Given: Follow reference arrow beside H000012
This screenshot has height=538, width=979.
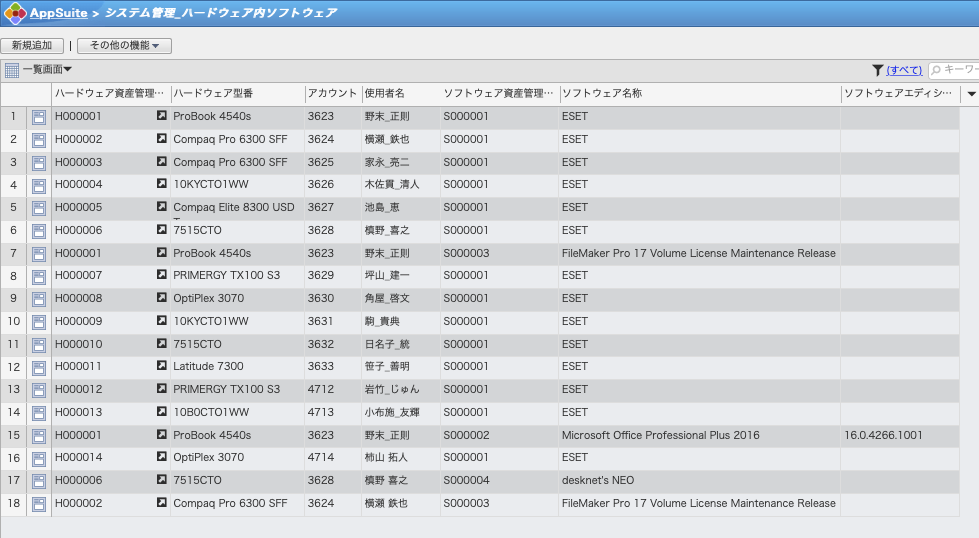Looking at the screenshot, I should [162, 388].
